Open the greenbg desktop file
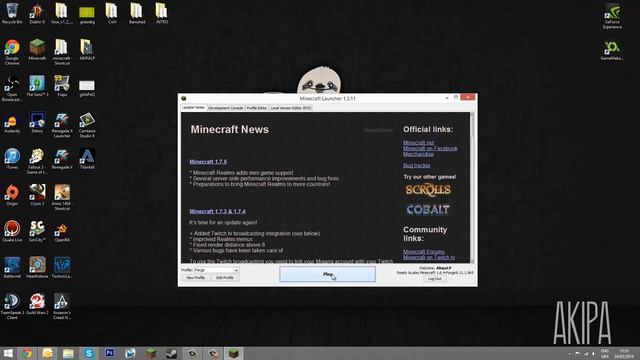 coord(87,15)
